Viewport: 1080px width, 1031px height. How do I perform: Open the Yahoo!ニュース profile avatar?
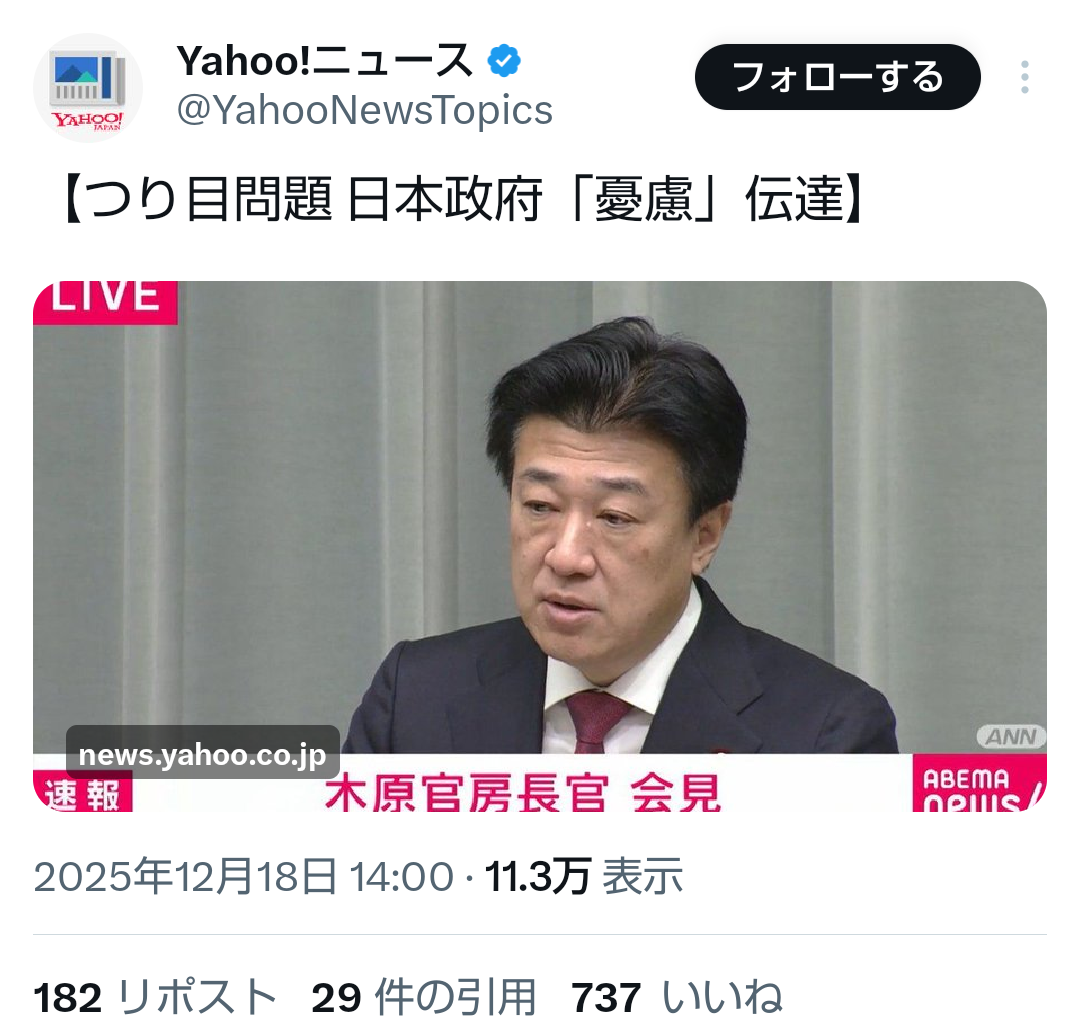tap(87, 87)
